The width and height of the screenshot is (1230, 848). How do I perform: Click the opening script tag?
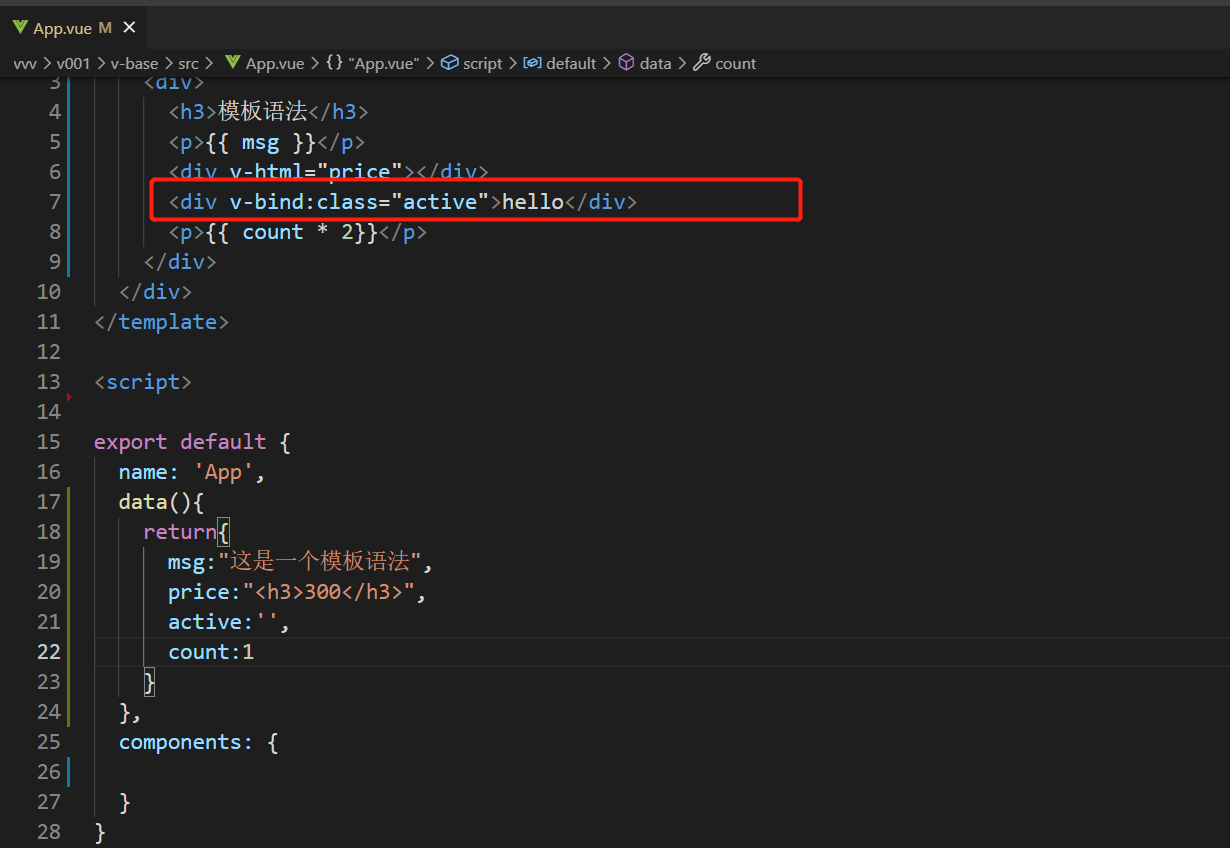pos(143,382)
